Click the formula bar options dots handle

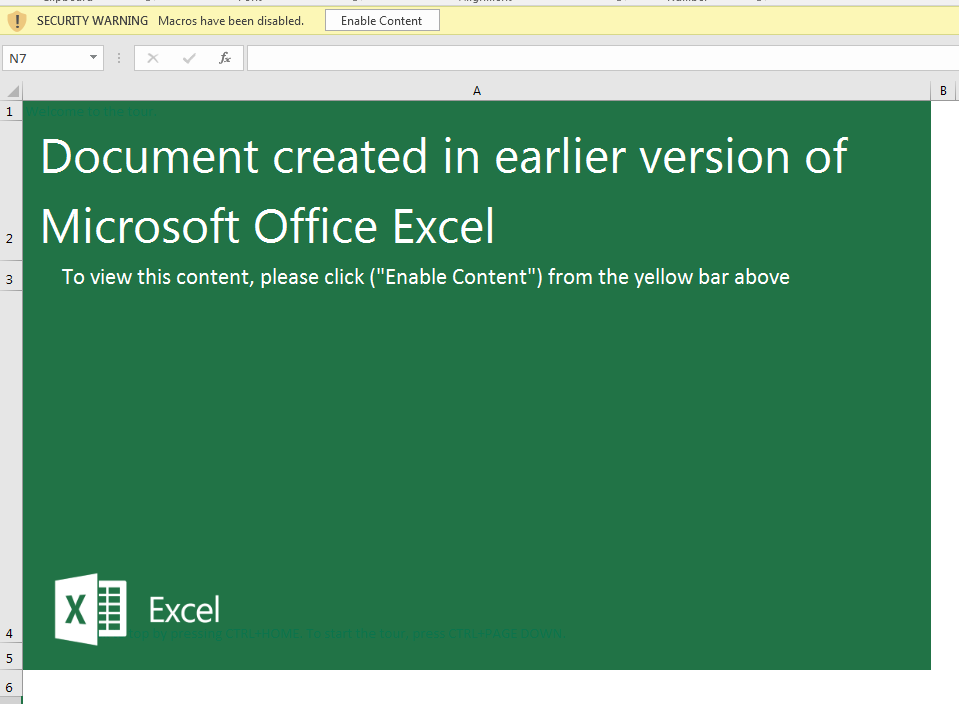pyautogui.click(x=119, y=58)
